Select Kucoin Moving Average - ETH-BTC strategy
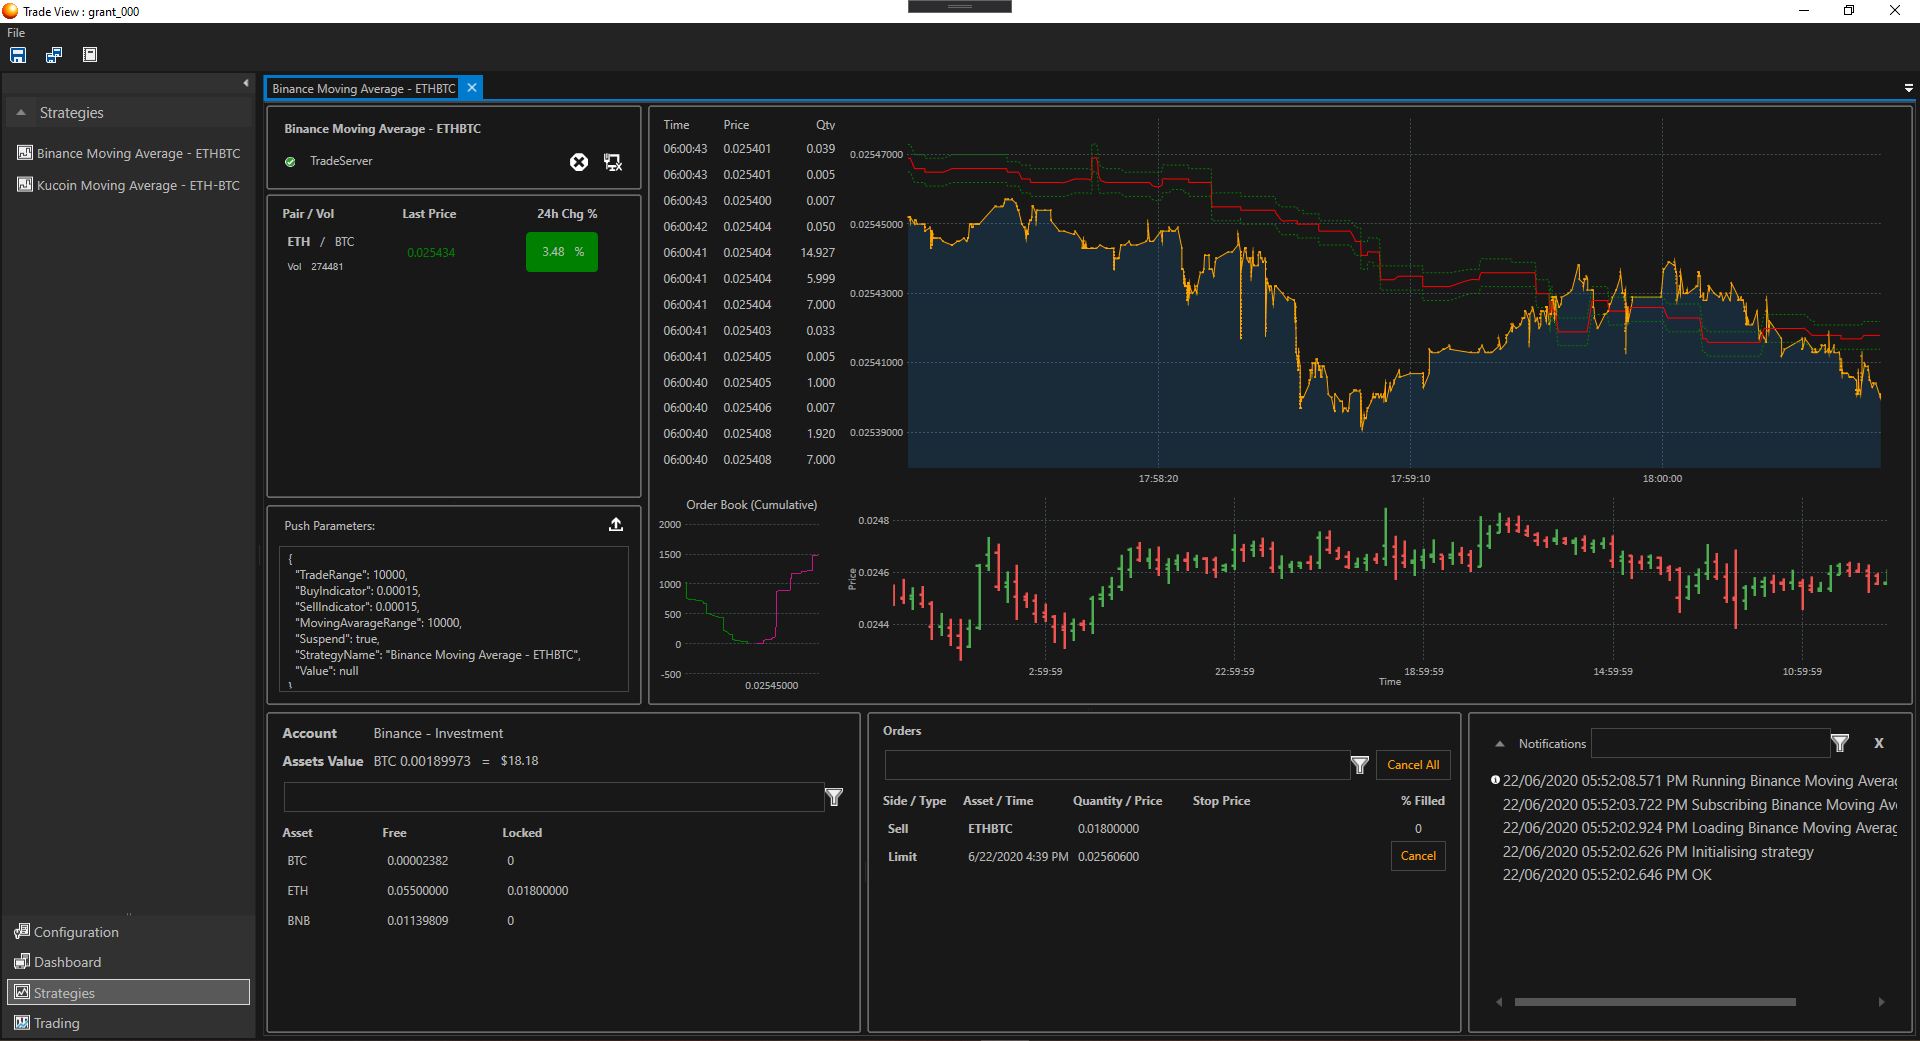This screenshot has height=1041, width=1920. 138,186
